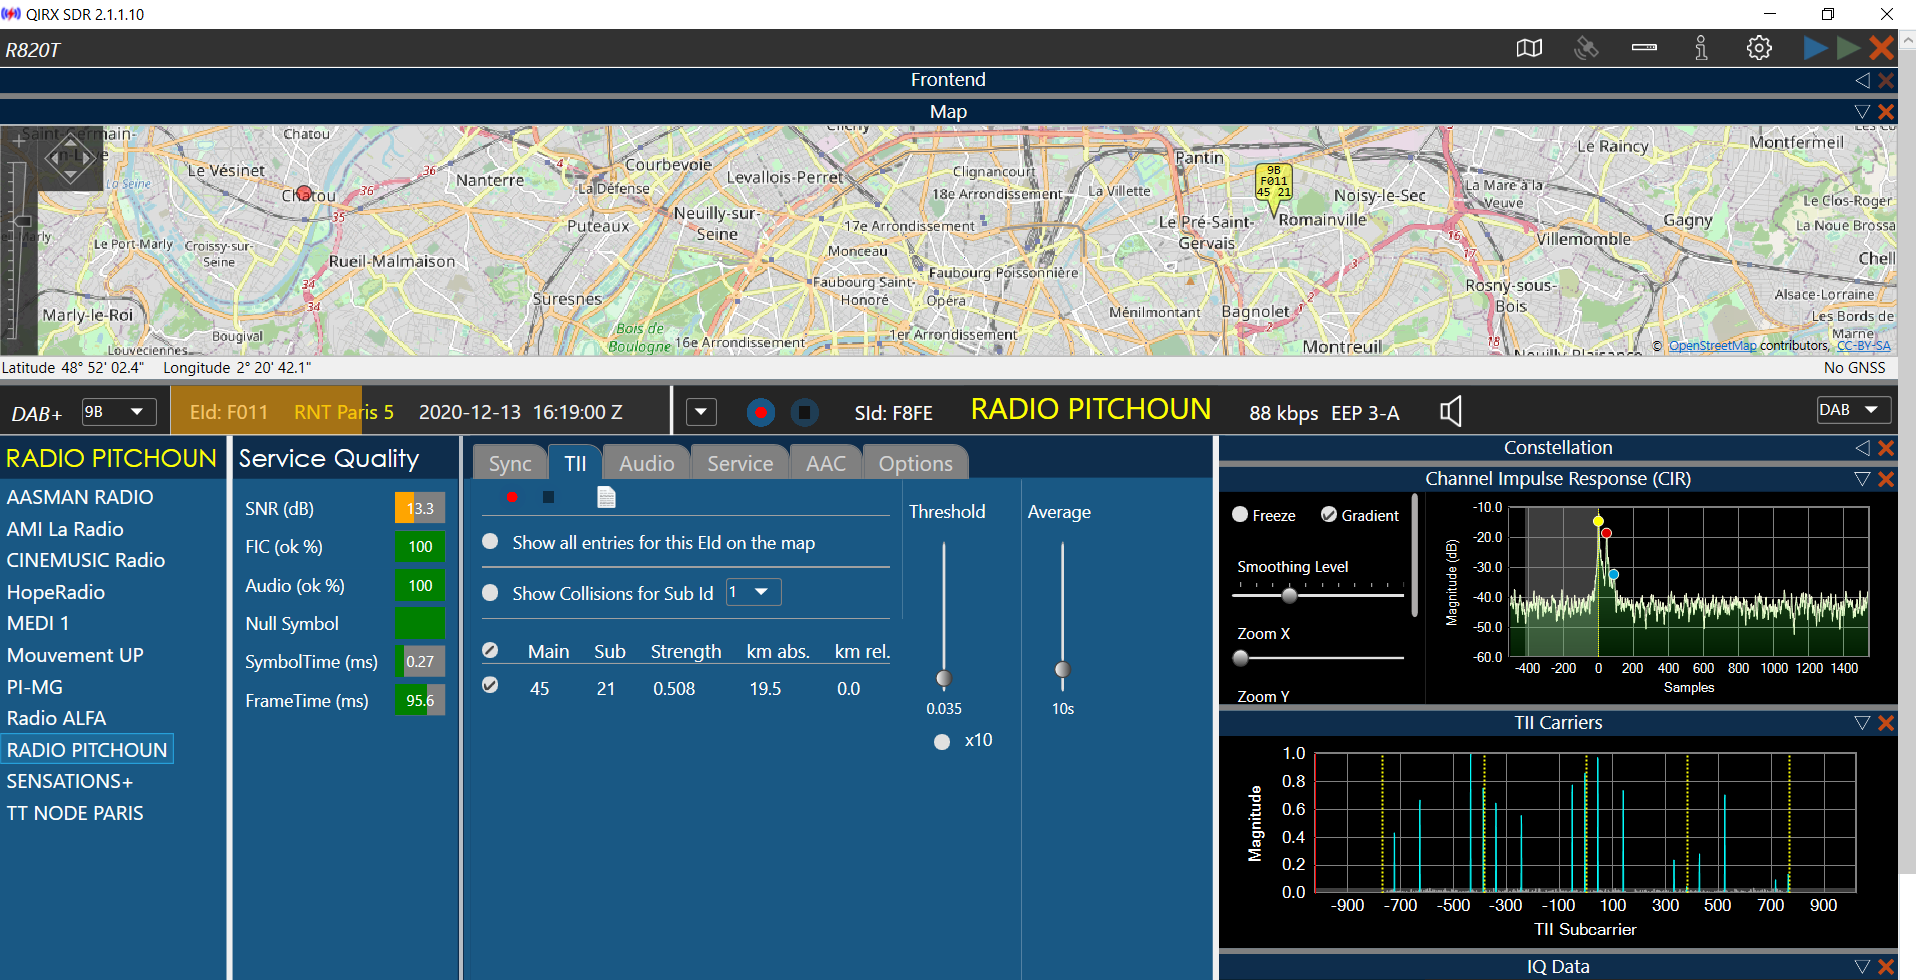Stop audio recording with square stop button
Image resolution: width=1916 pixels, height=980 pixels.
click(804, 412)
